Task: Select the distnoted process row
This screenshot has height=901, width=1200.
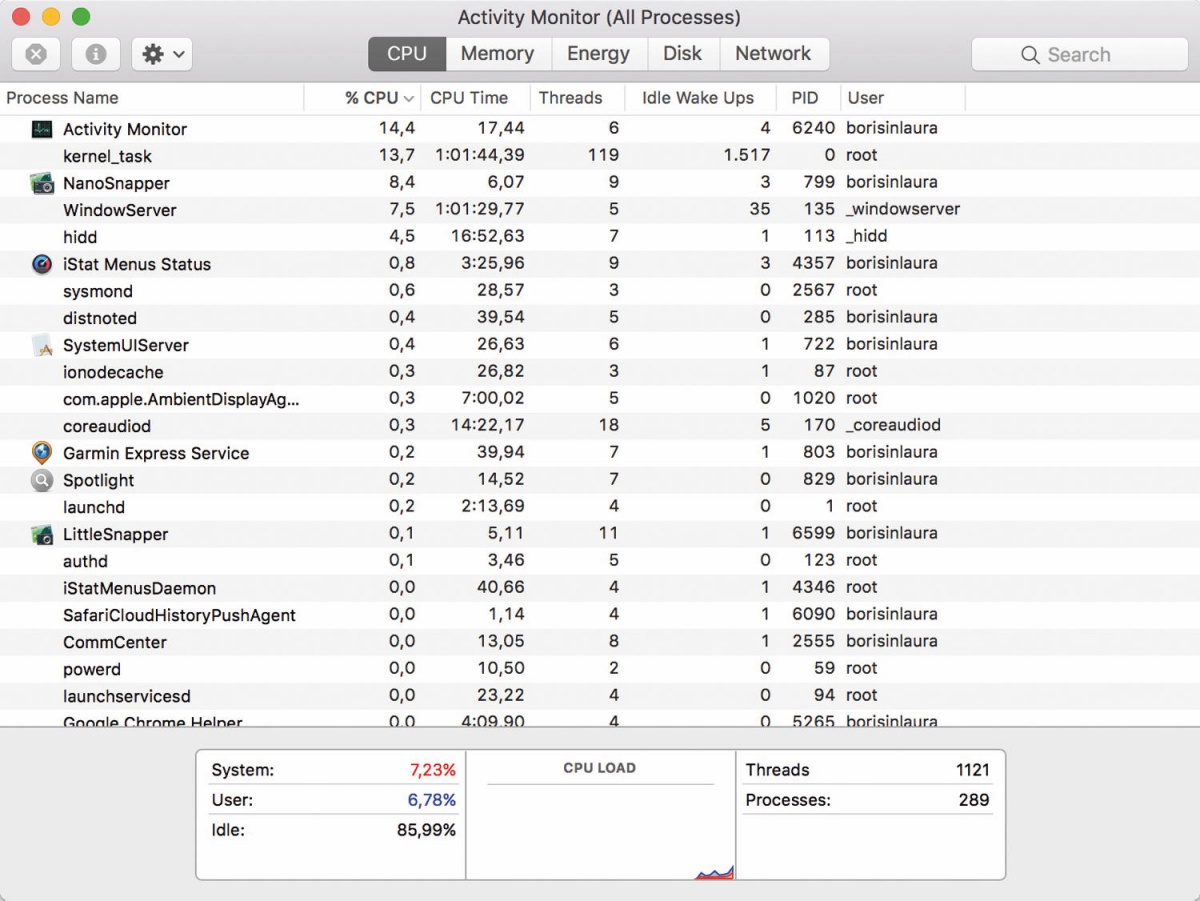Action: pyautogui.click(x=600, y=318)
